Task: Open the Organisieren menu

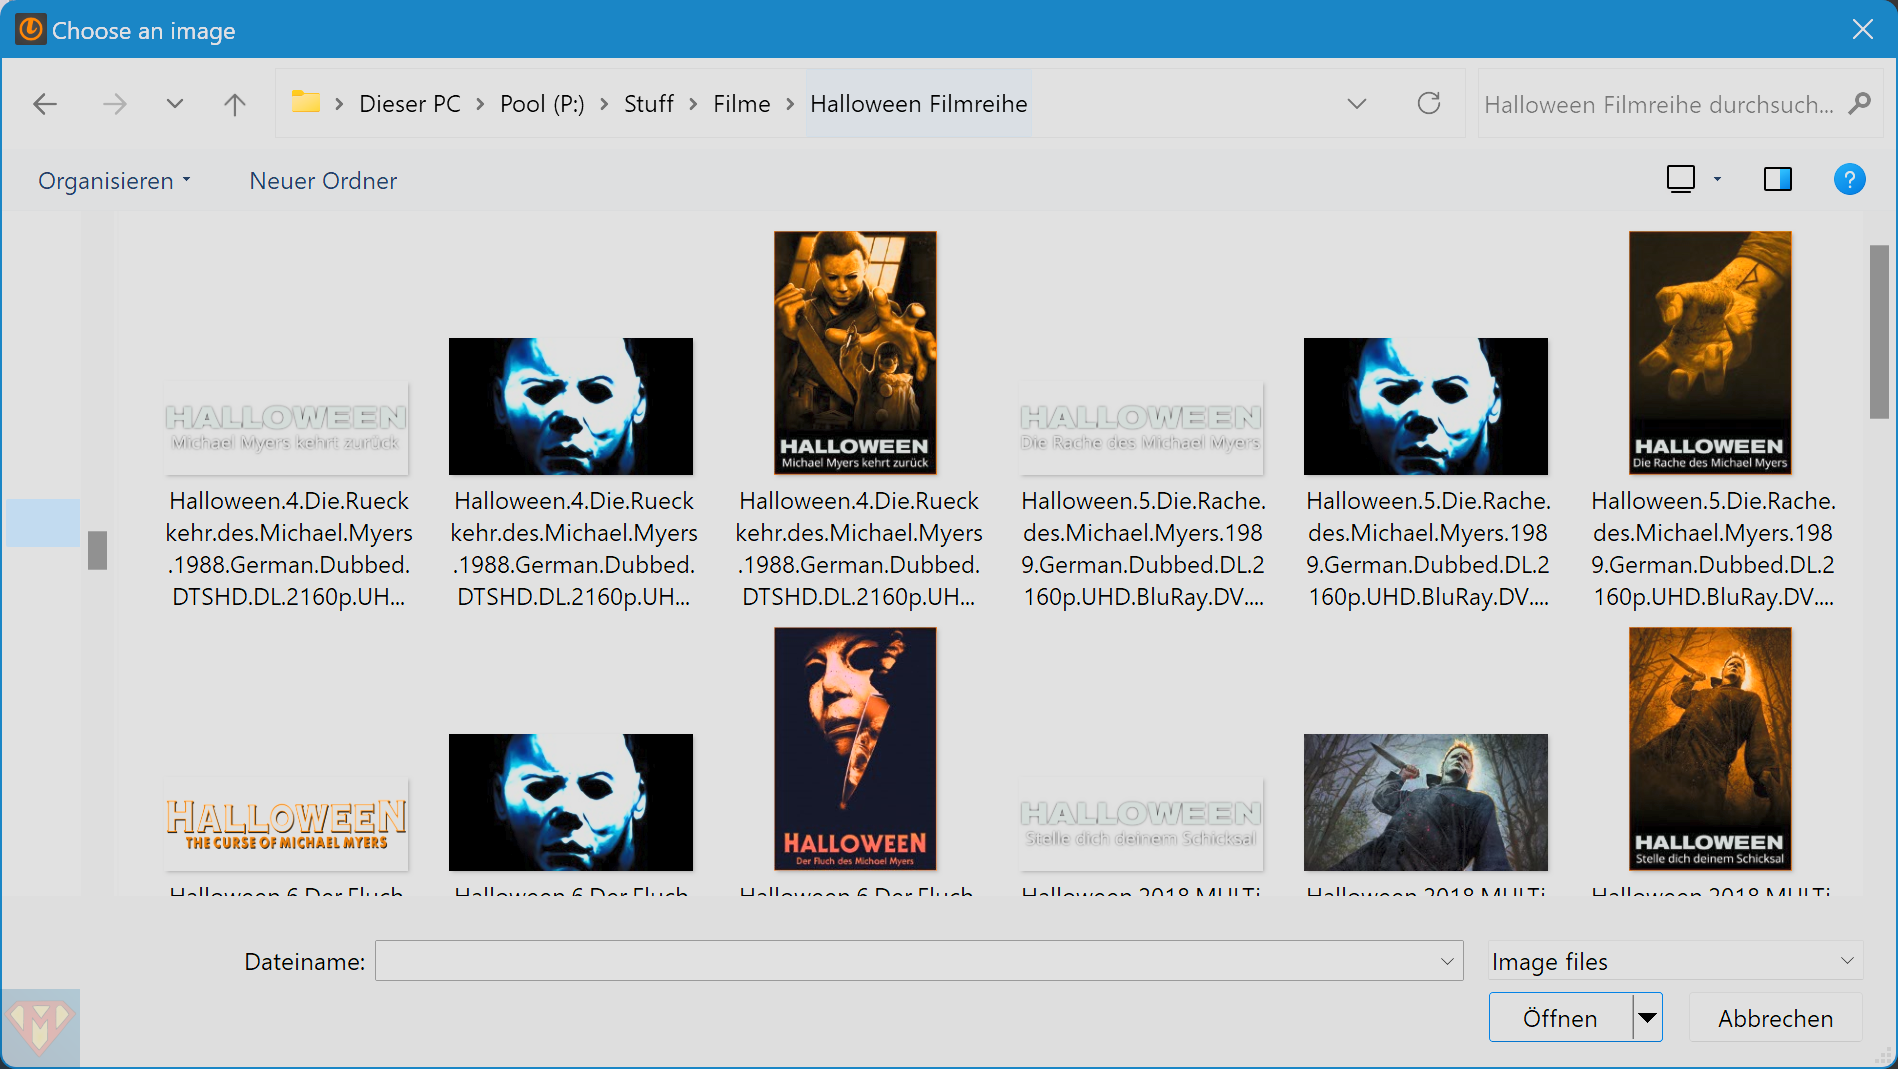Action: click(113, 181)
